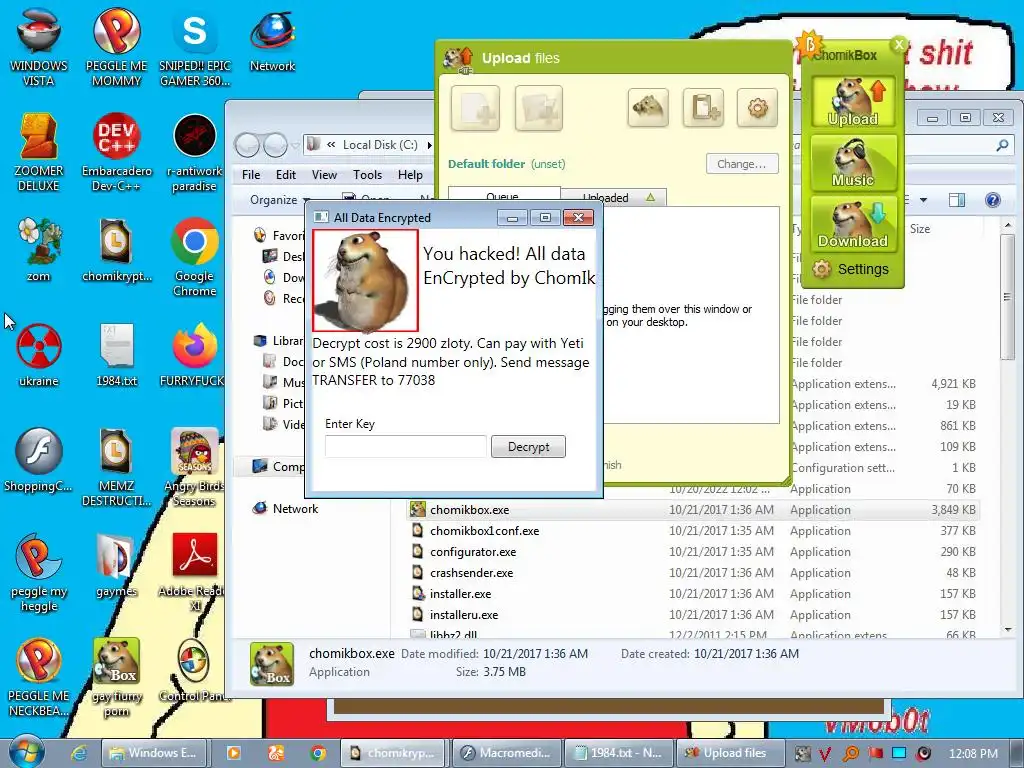Screen dimensions: 1024x768
Task: Open Explorer Tools menu
Action: pyautogui.click(x=367, y=174)
